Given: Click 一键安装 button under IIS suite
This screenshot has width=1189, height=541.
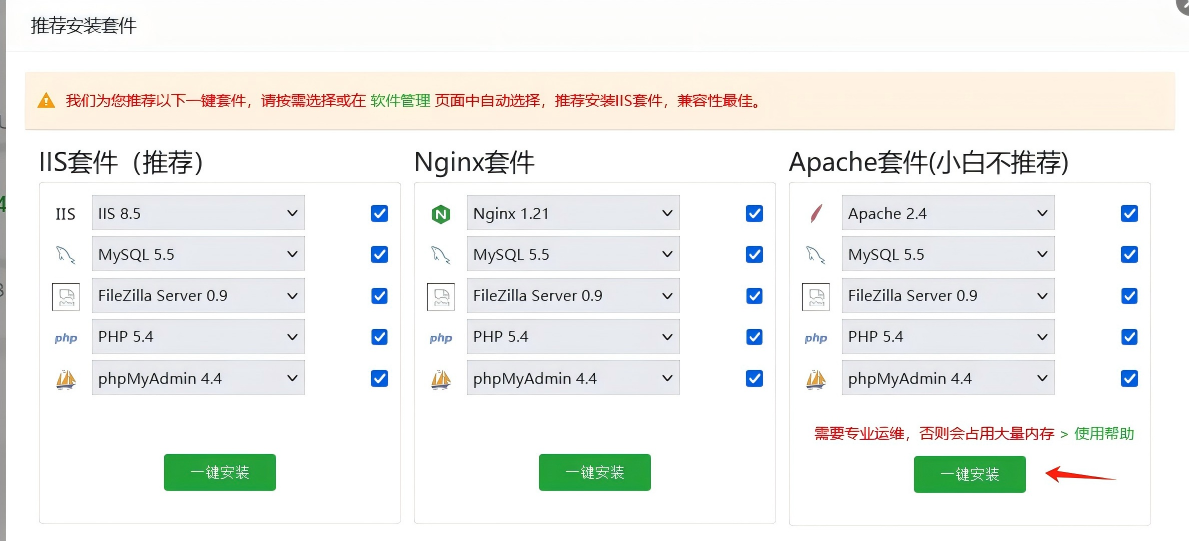Looking at the screenshot, I should pyautogui.click(x=220, y=473).
